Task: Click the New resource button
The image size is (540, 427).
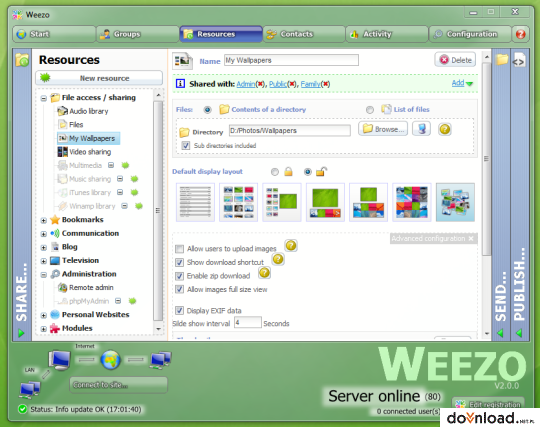Action: click(x=99, y=78)
